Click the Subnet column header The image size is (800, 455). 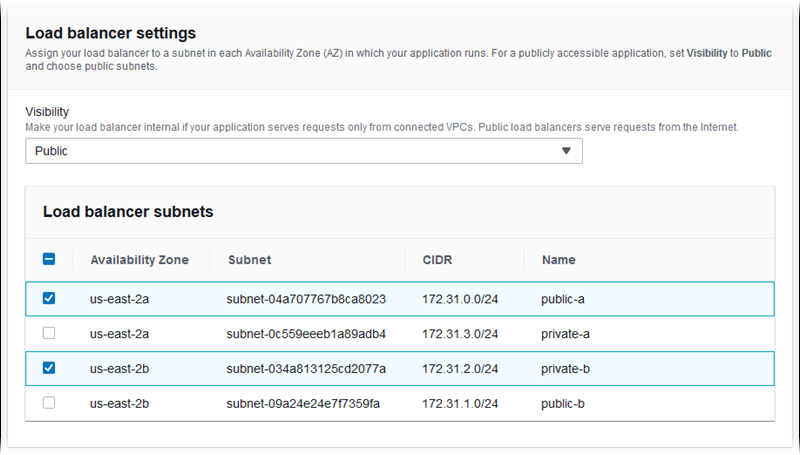(x=249, y=260)
